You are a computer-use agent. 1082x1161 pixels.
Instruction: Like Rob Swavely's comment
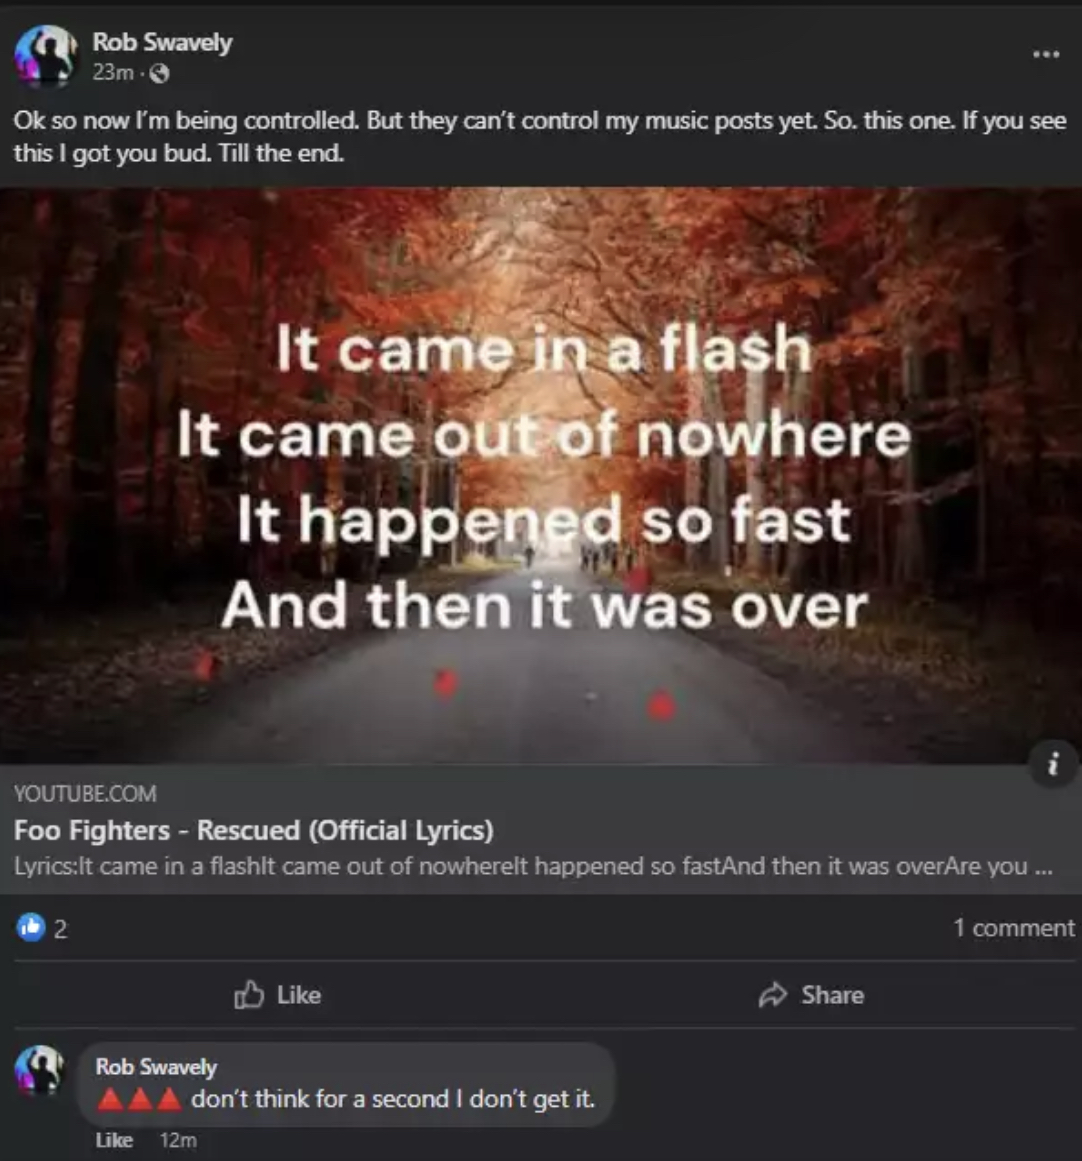tap(114, 1140)
